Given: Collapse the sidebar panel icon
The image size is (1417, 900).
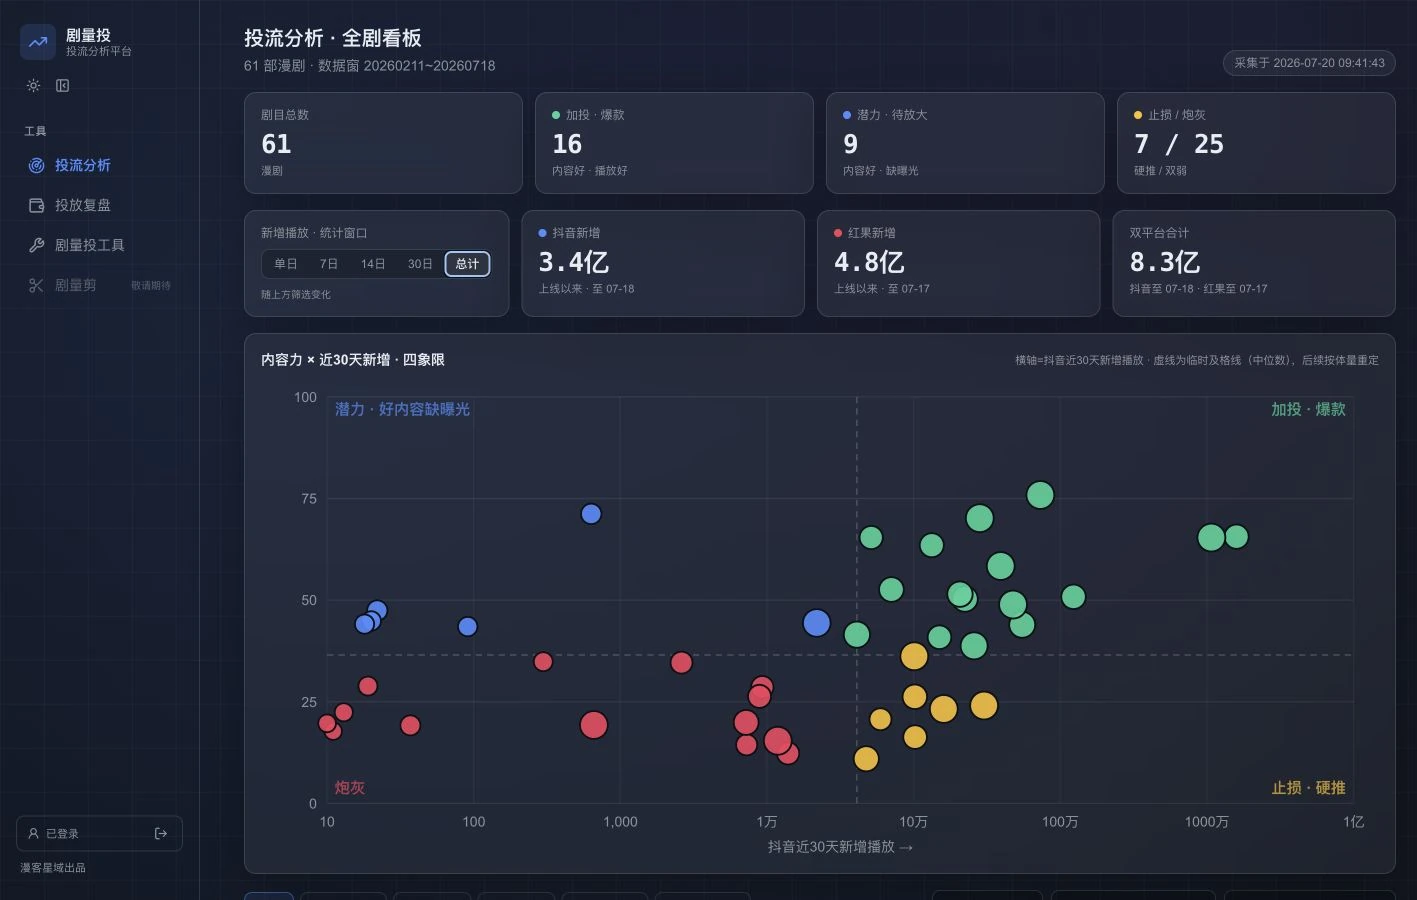Looking at the screenshot, I should [63, 86].
